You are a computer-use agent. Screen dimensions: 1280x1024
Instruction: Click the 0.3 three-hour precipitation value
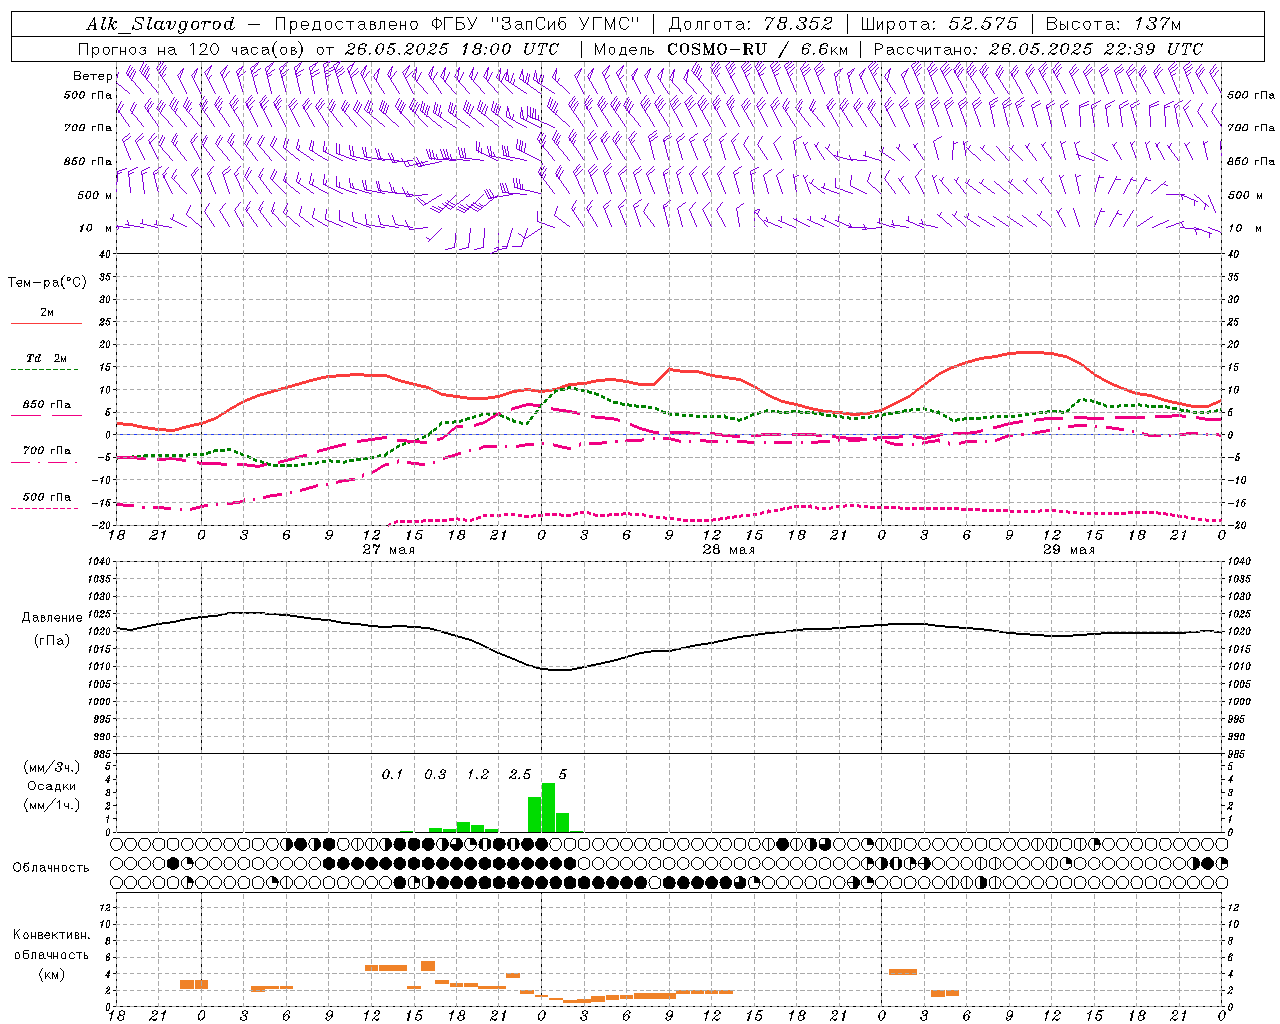click(x=435, y=775)
